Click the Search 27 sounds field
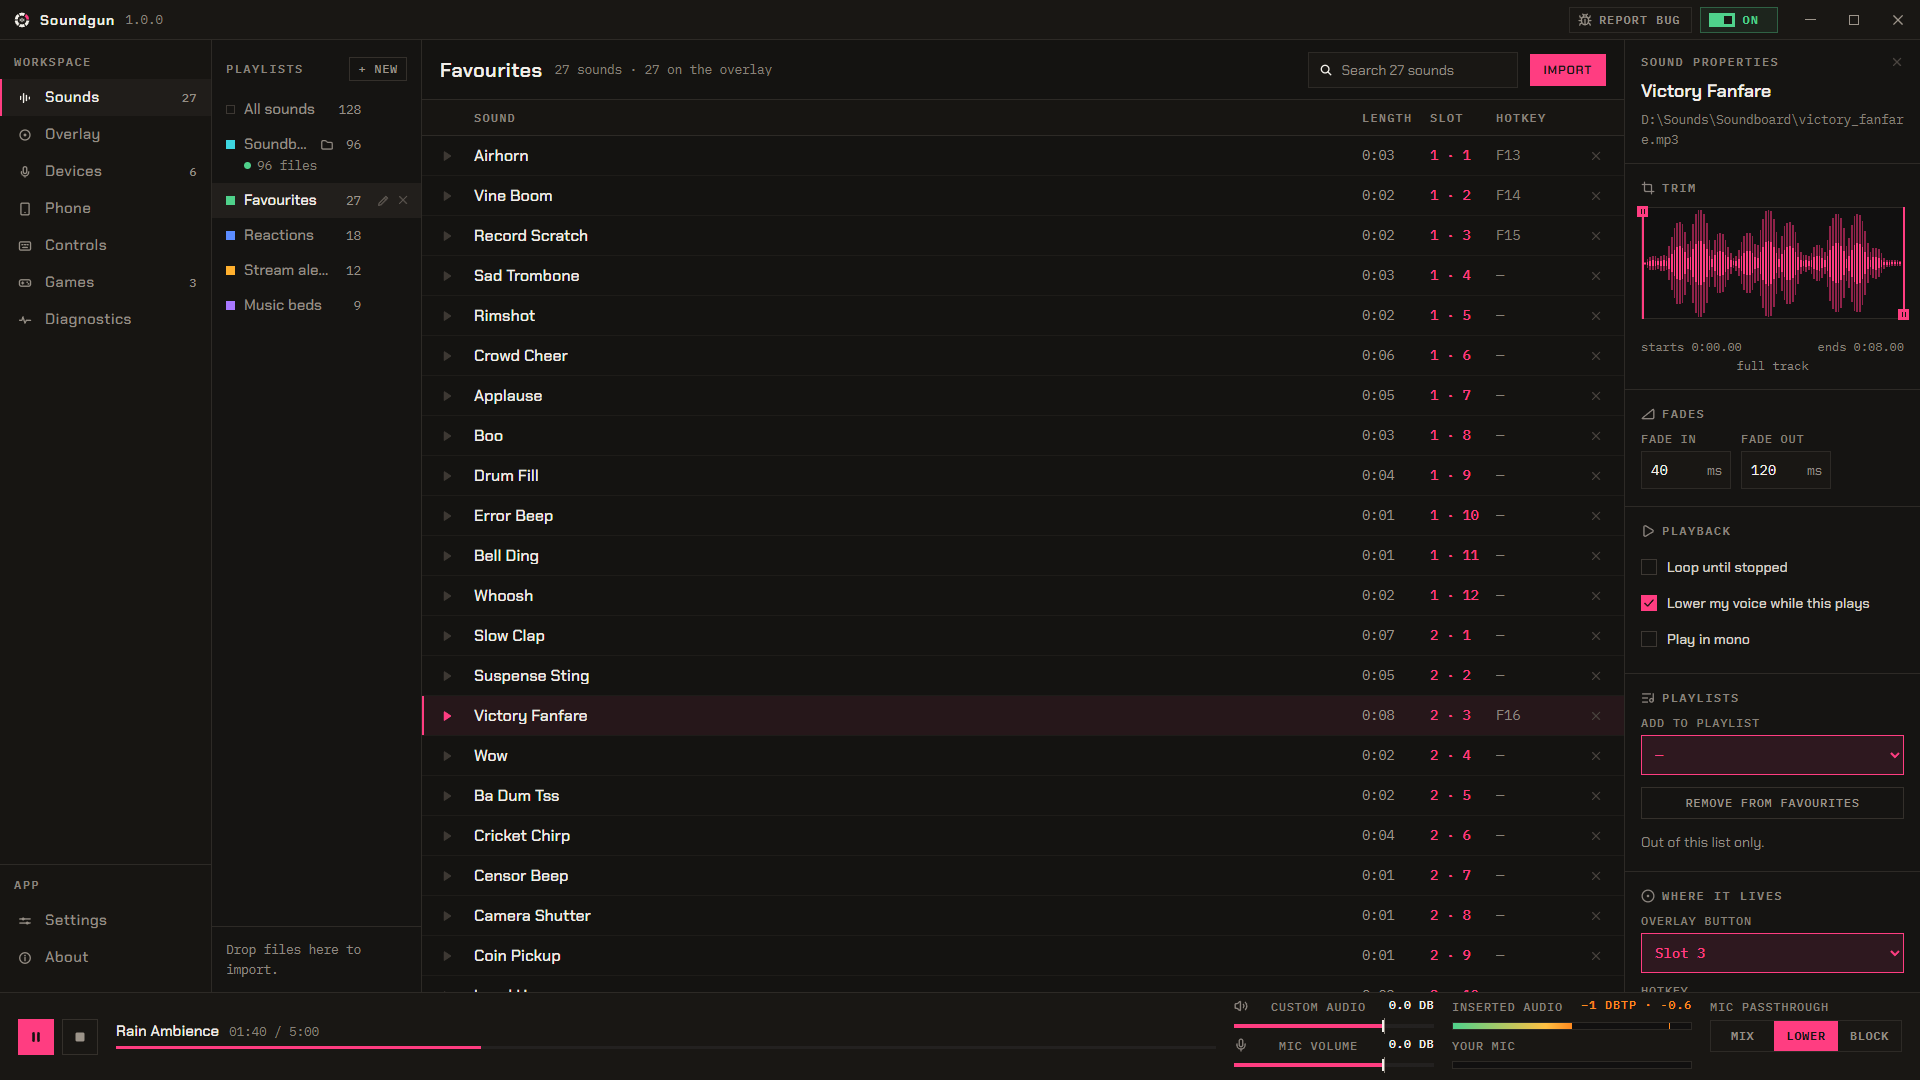Viewport: 1920px width, 1080px height. [1413, 70]
